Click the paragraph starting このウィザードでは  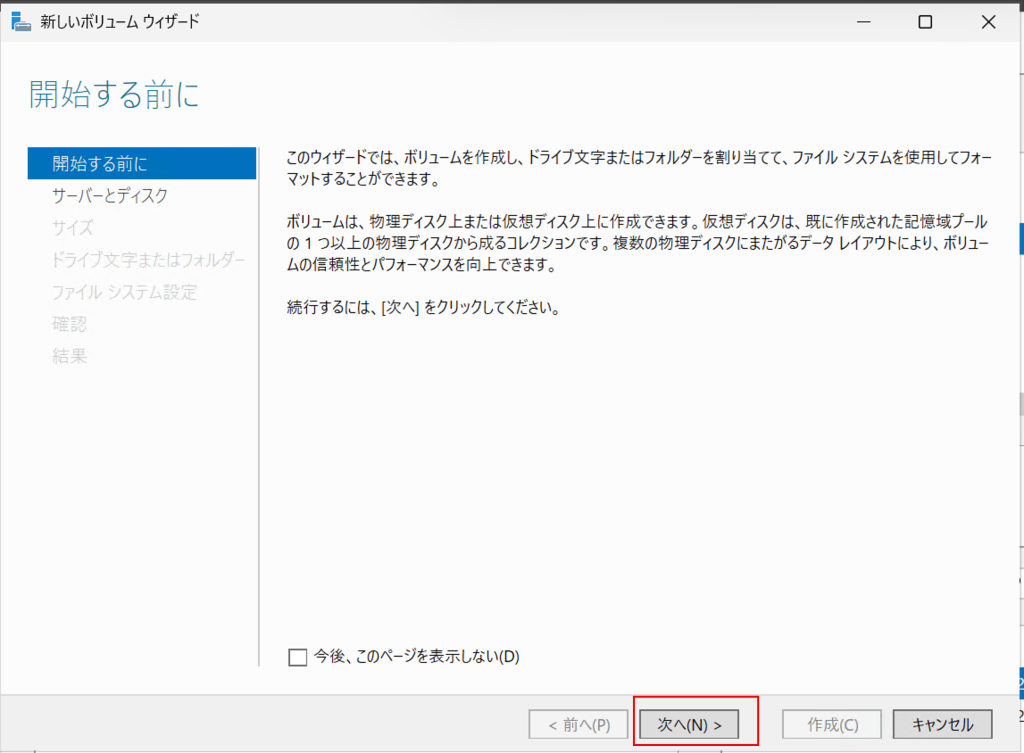639,168
